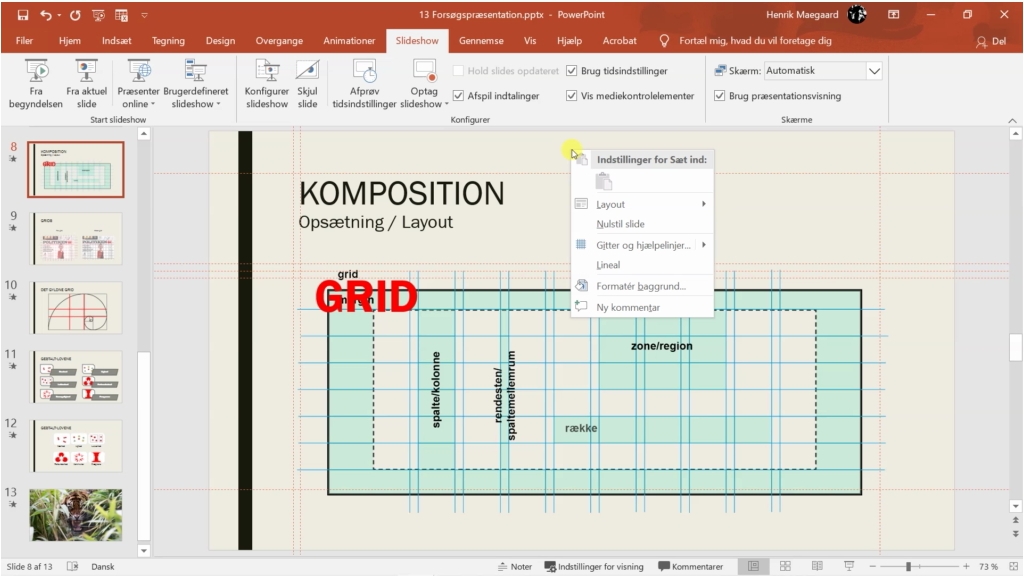This screenshot has height=577, width=1024.
Task: Choose Ny kommentar in context menu
Action: [x=643, y=307]
